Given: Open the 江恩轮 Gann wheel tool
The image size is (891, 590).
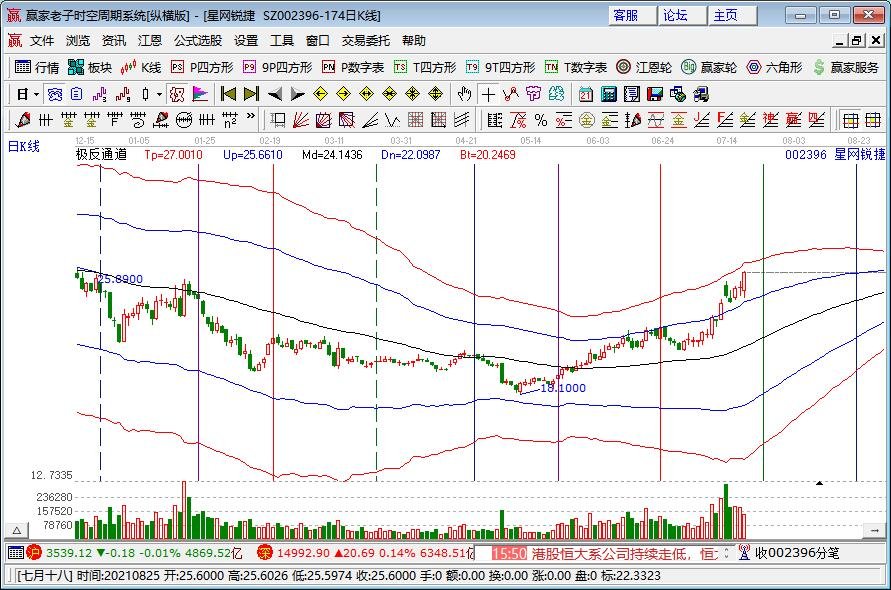Looking at the screenshot, I should 647,67.
